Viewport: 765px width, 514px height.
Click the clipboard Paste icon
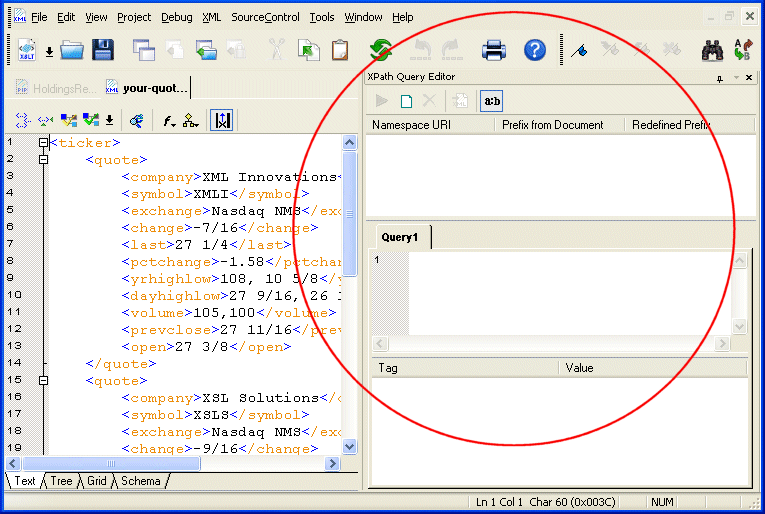click(x=340, y=50)
